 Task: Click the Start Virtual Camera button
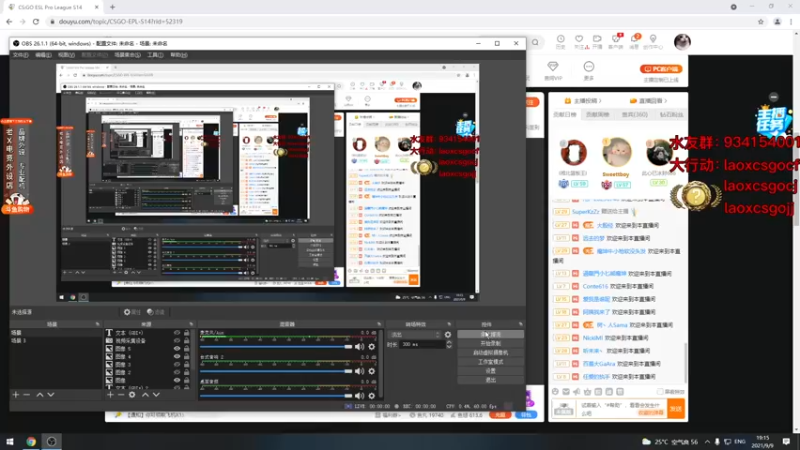[x=490, y=353]
